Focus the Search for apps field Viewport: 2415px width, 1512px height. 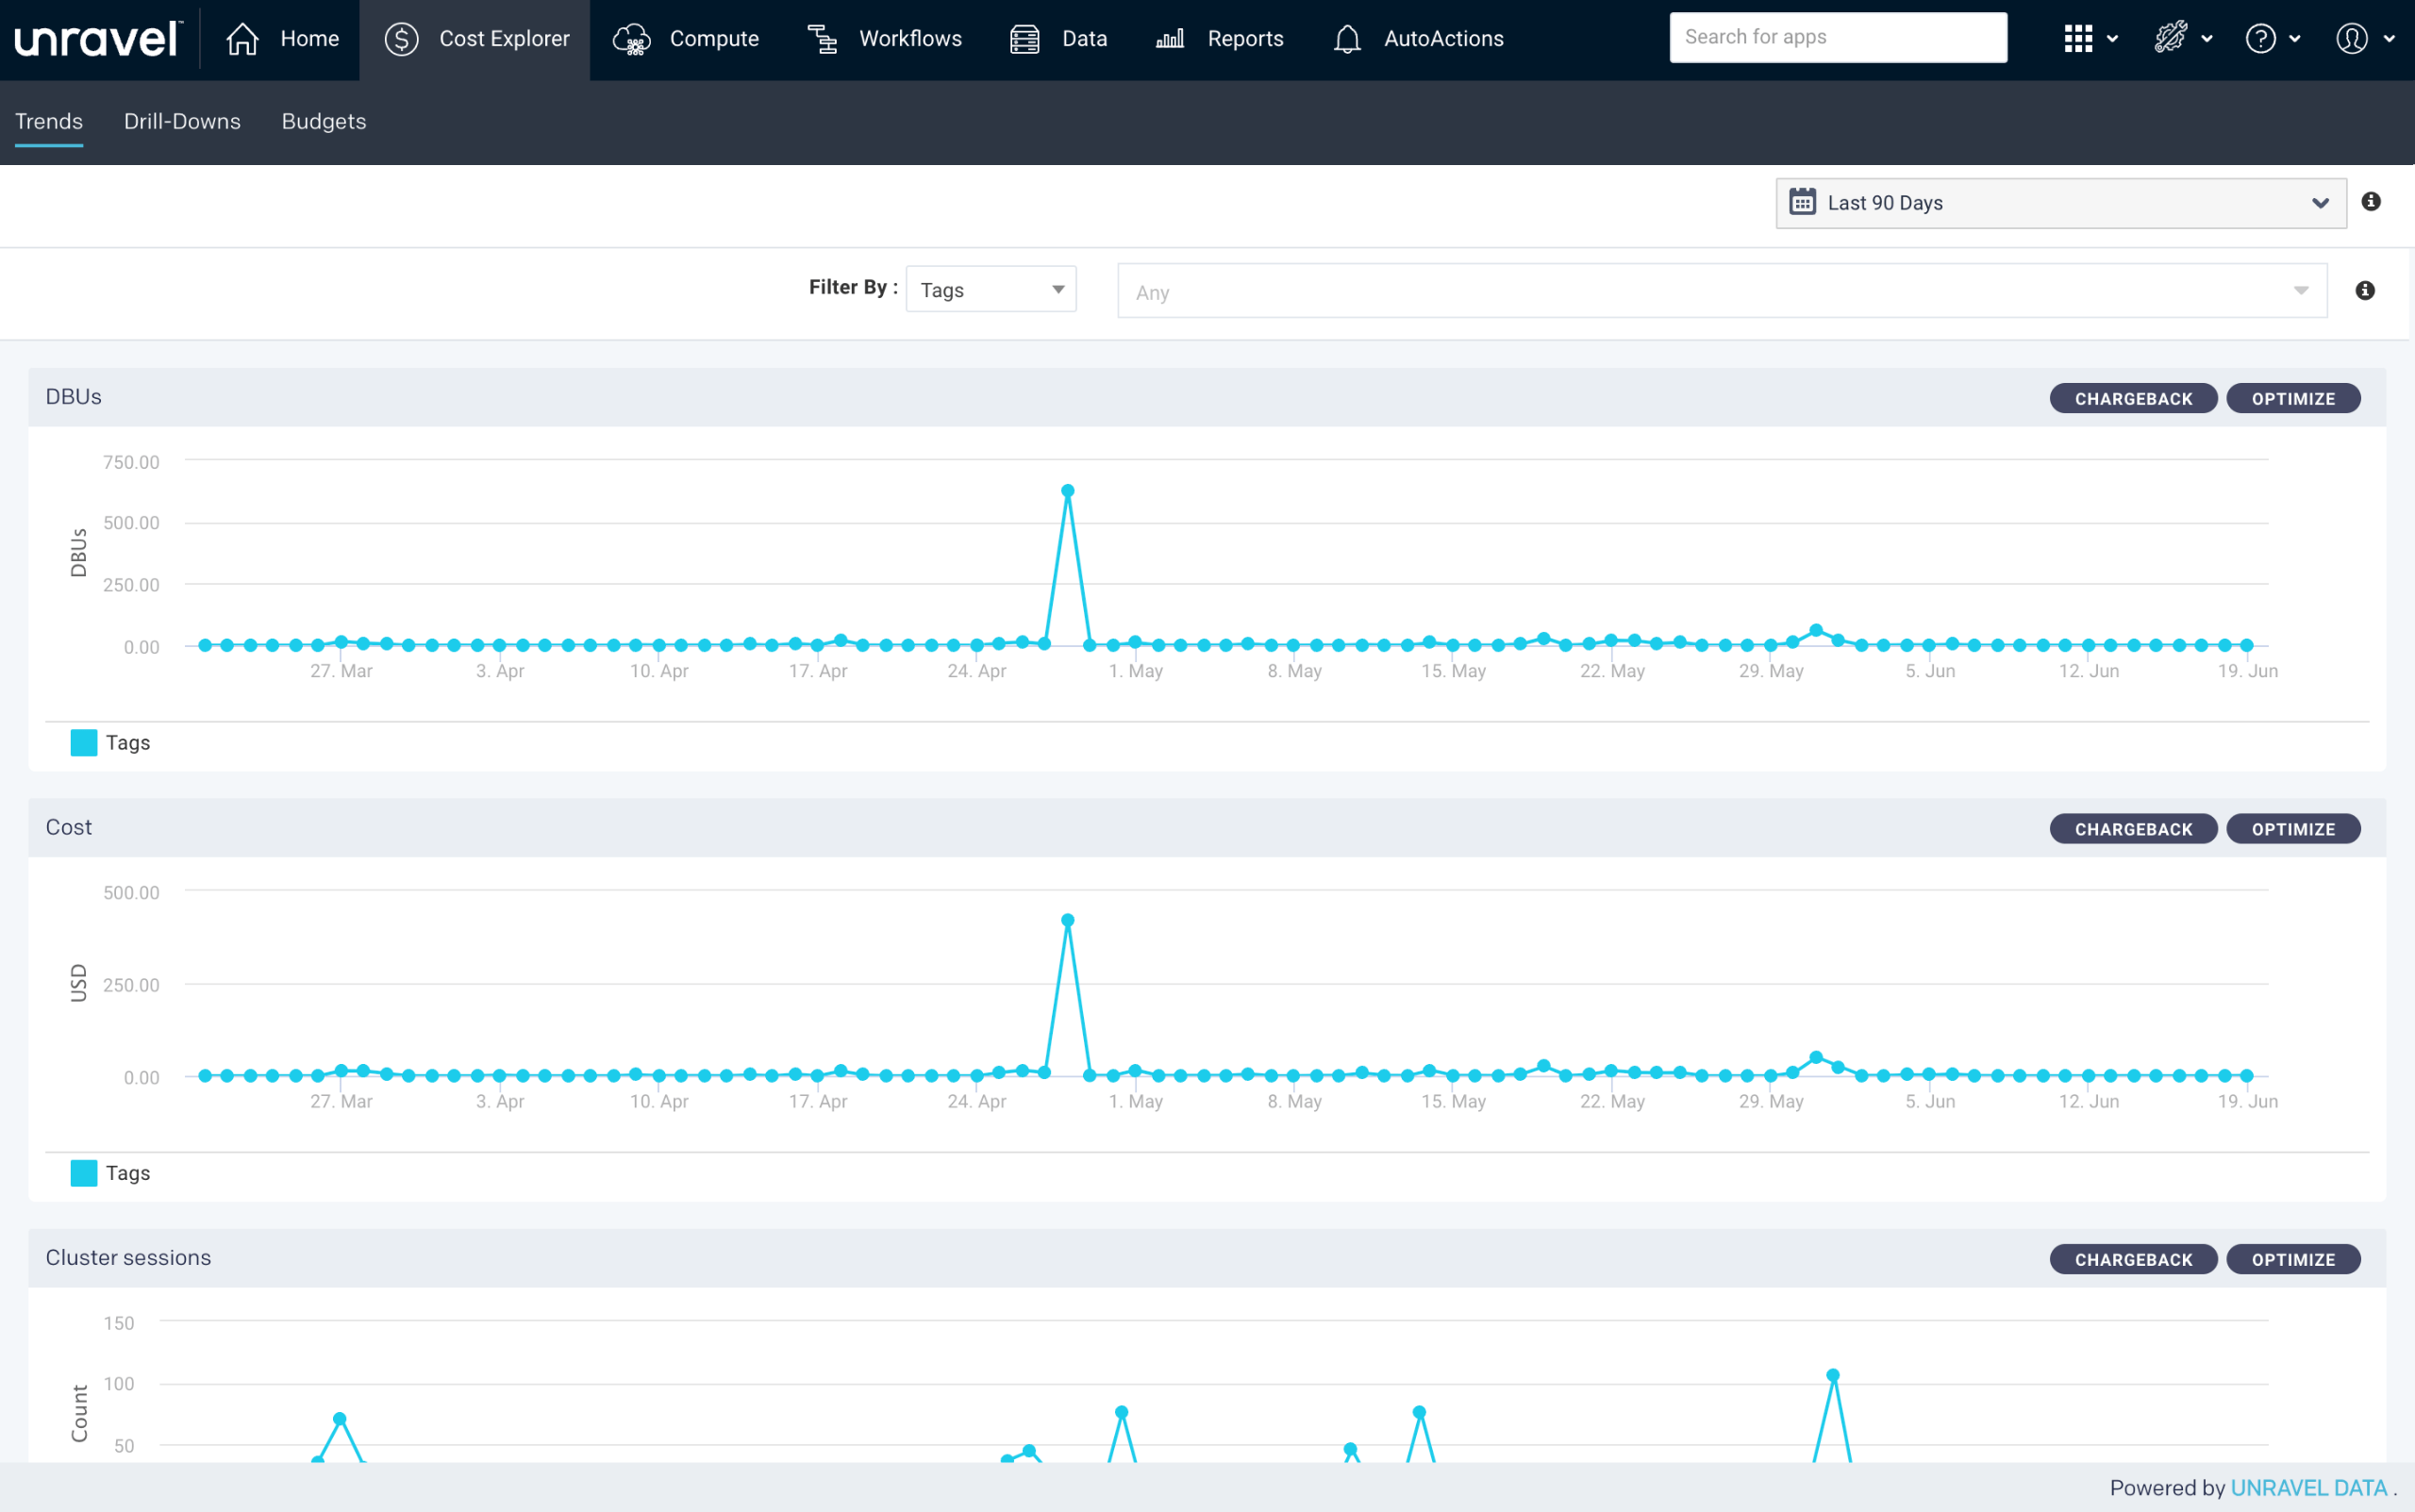point(1837,37)
